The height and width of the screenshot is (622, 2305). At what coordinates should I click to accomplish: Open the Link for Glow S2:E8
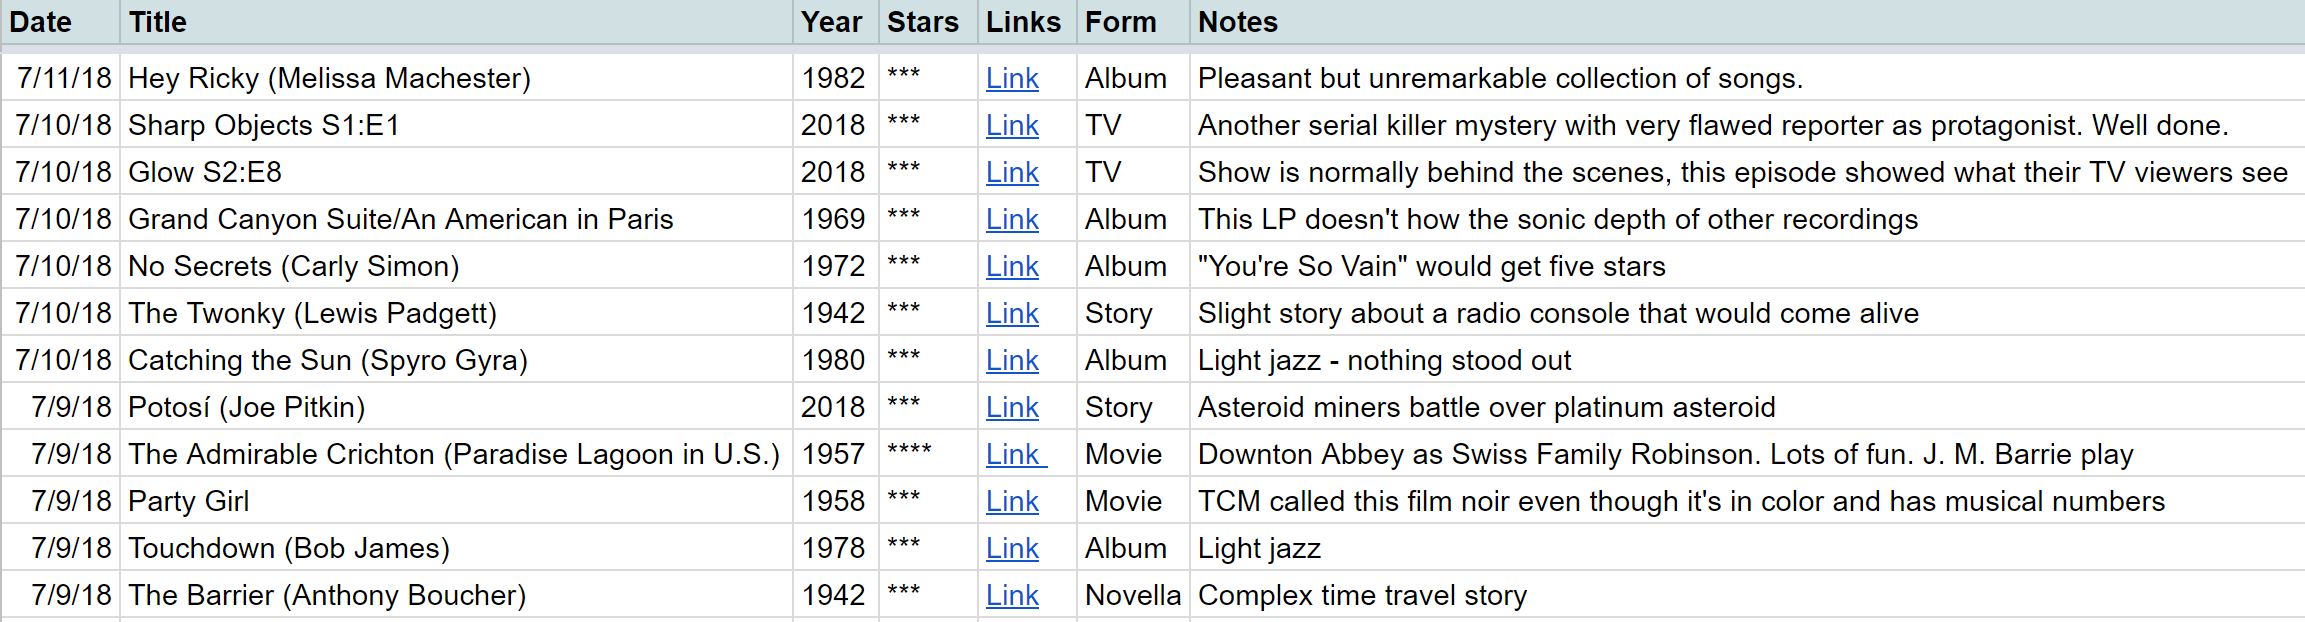coord(1013,172)
